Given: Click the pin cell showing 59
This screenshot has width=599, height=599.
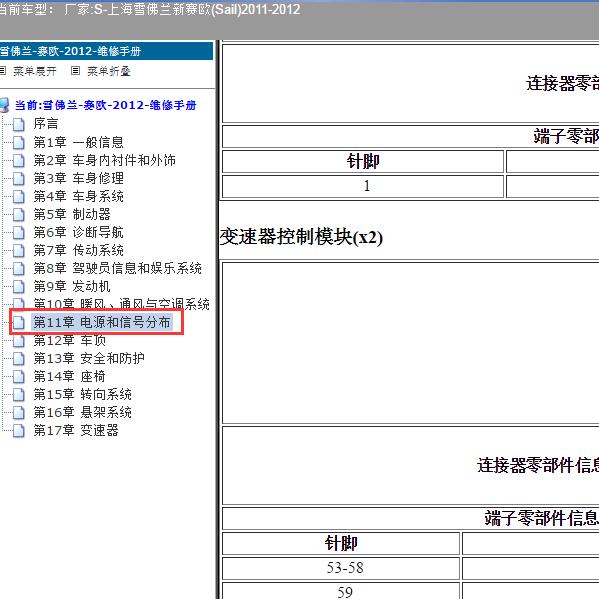Looking at the screenshot, I should click(341, 591).
